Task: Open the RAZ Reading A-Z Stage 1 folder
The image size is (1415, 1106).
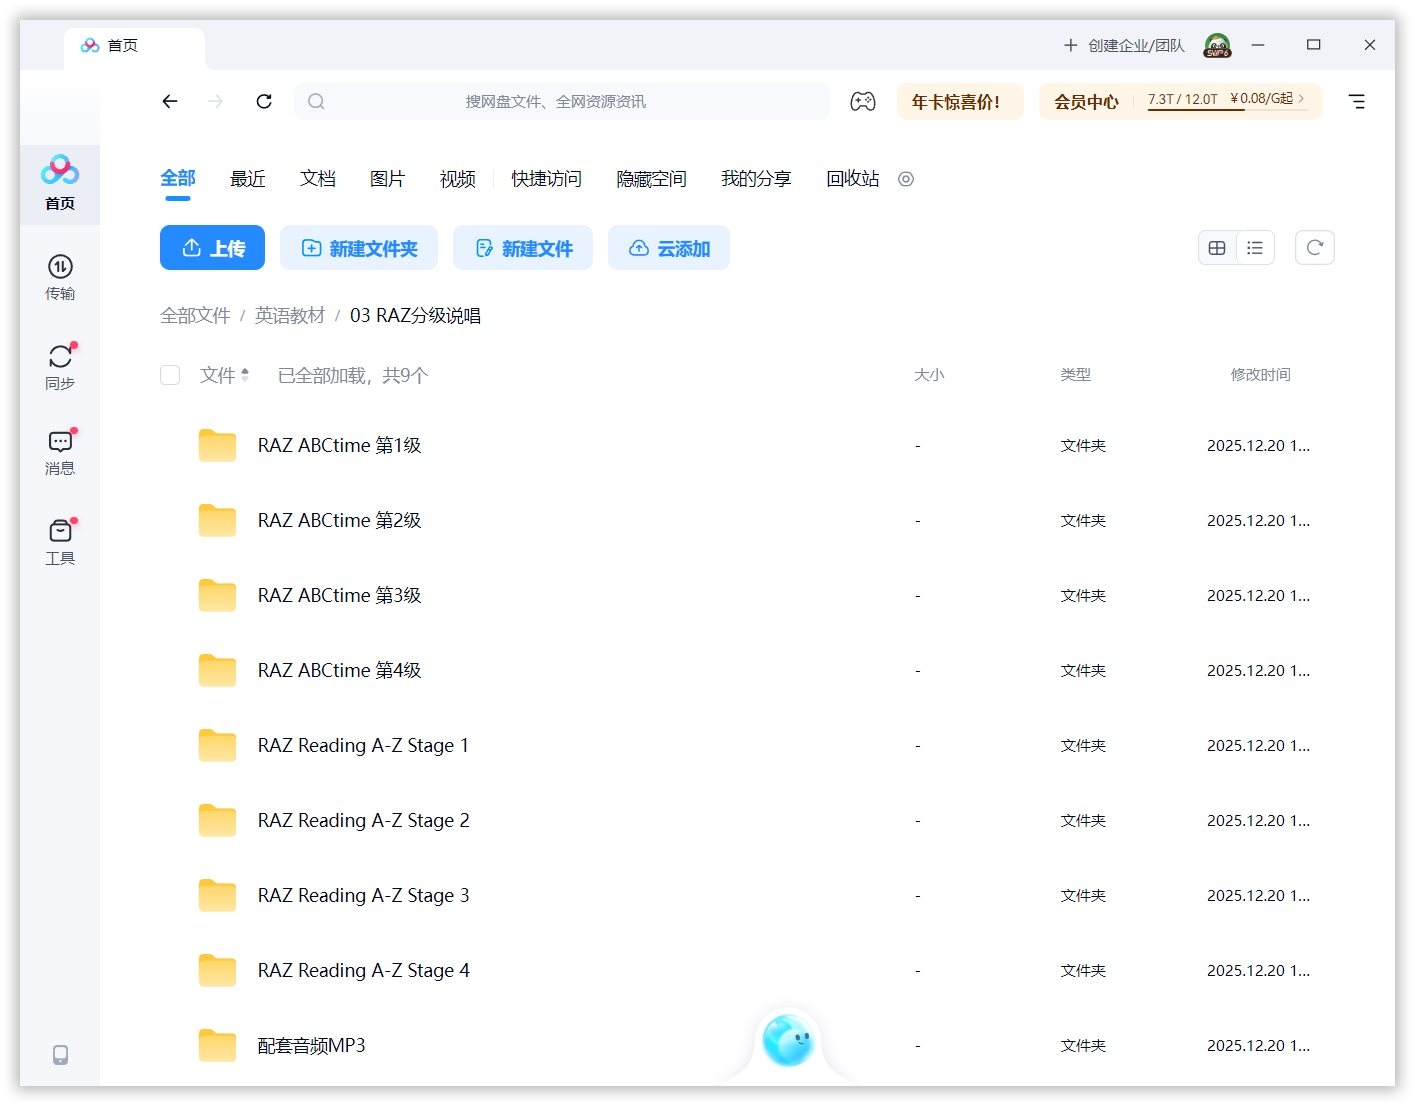Action: point(363,745)
